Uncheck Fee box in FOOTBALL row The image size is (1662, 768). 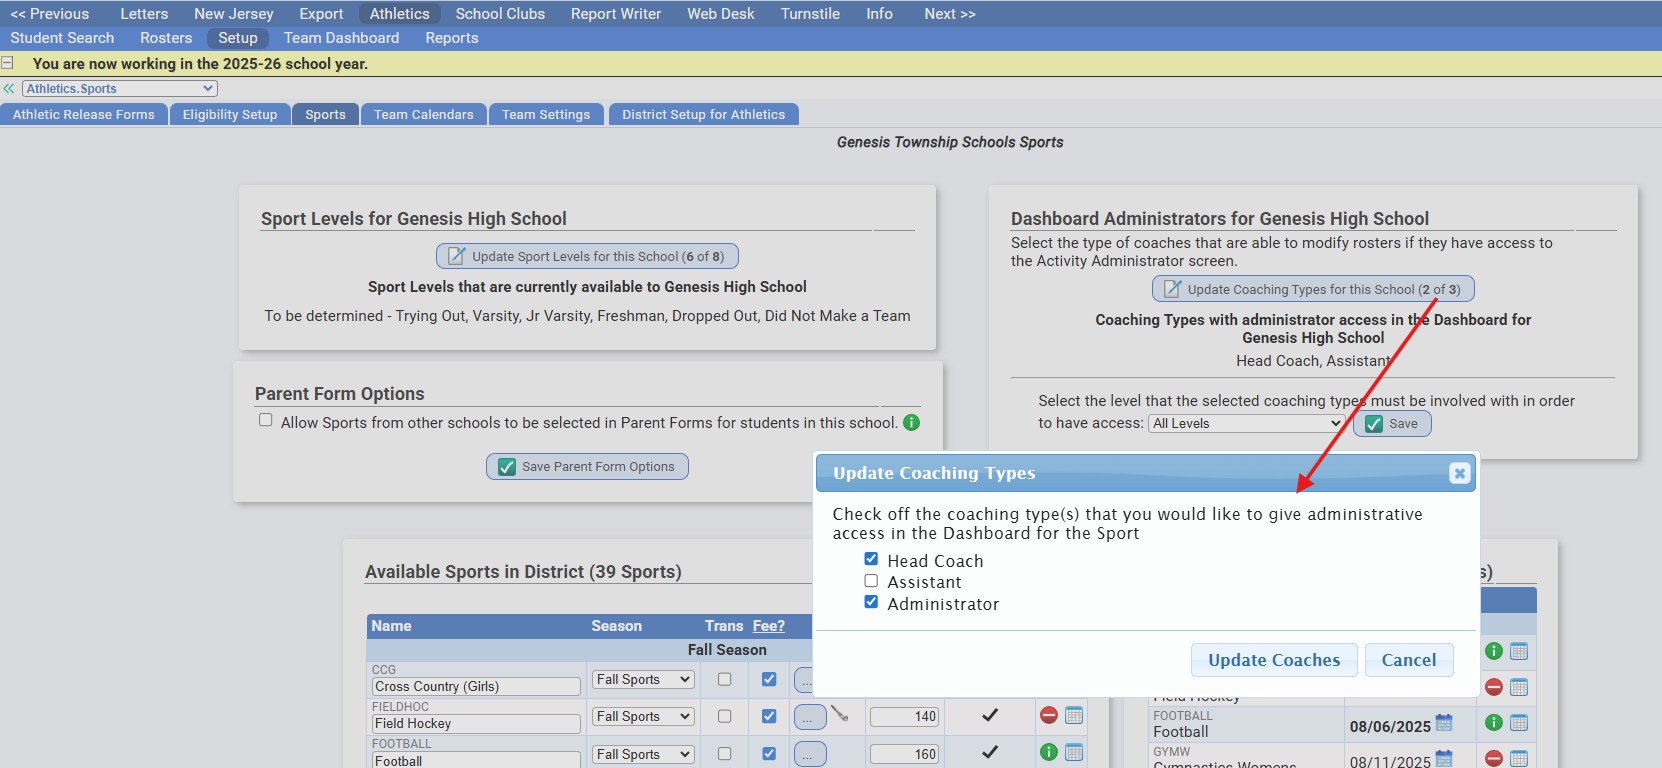pyautogui.click(x=769, y=753)
